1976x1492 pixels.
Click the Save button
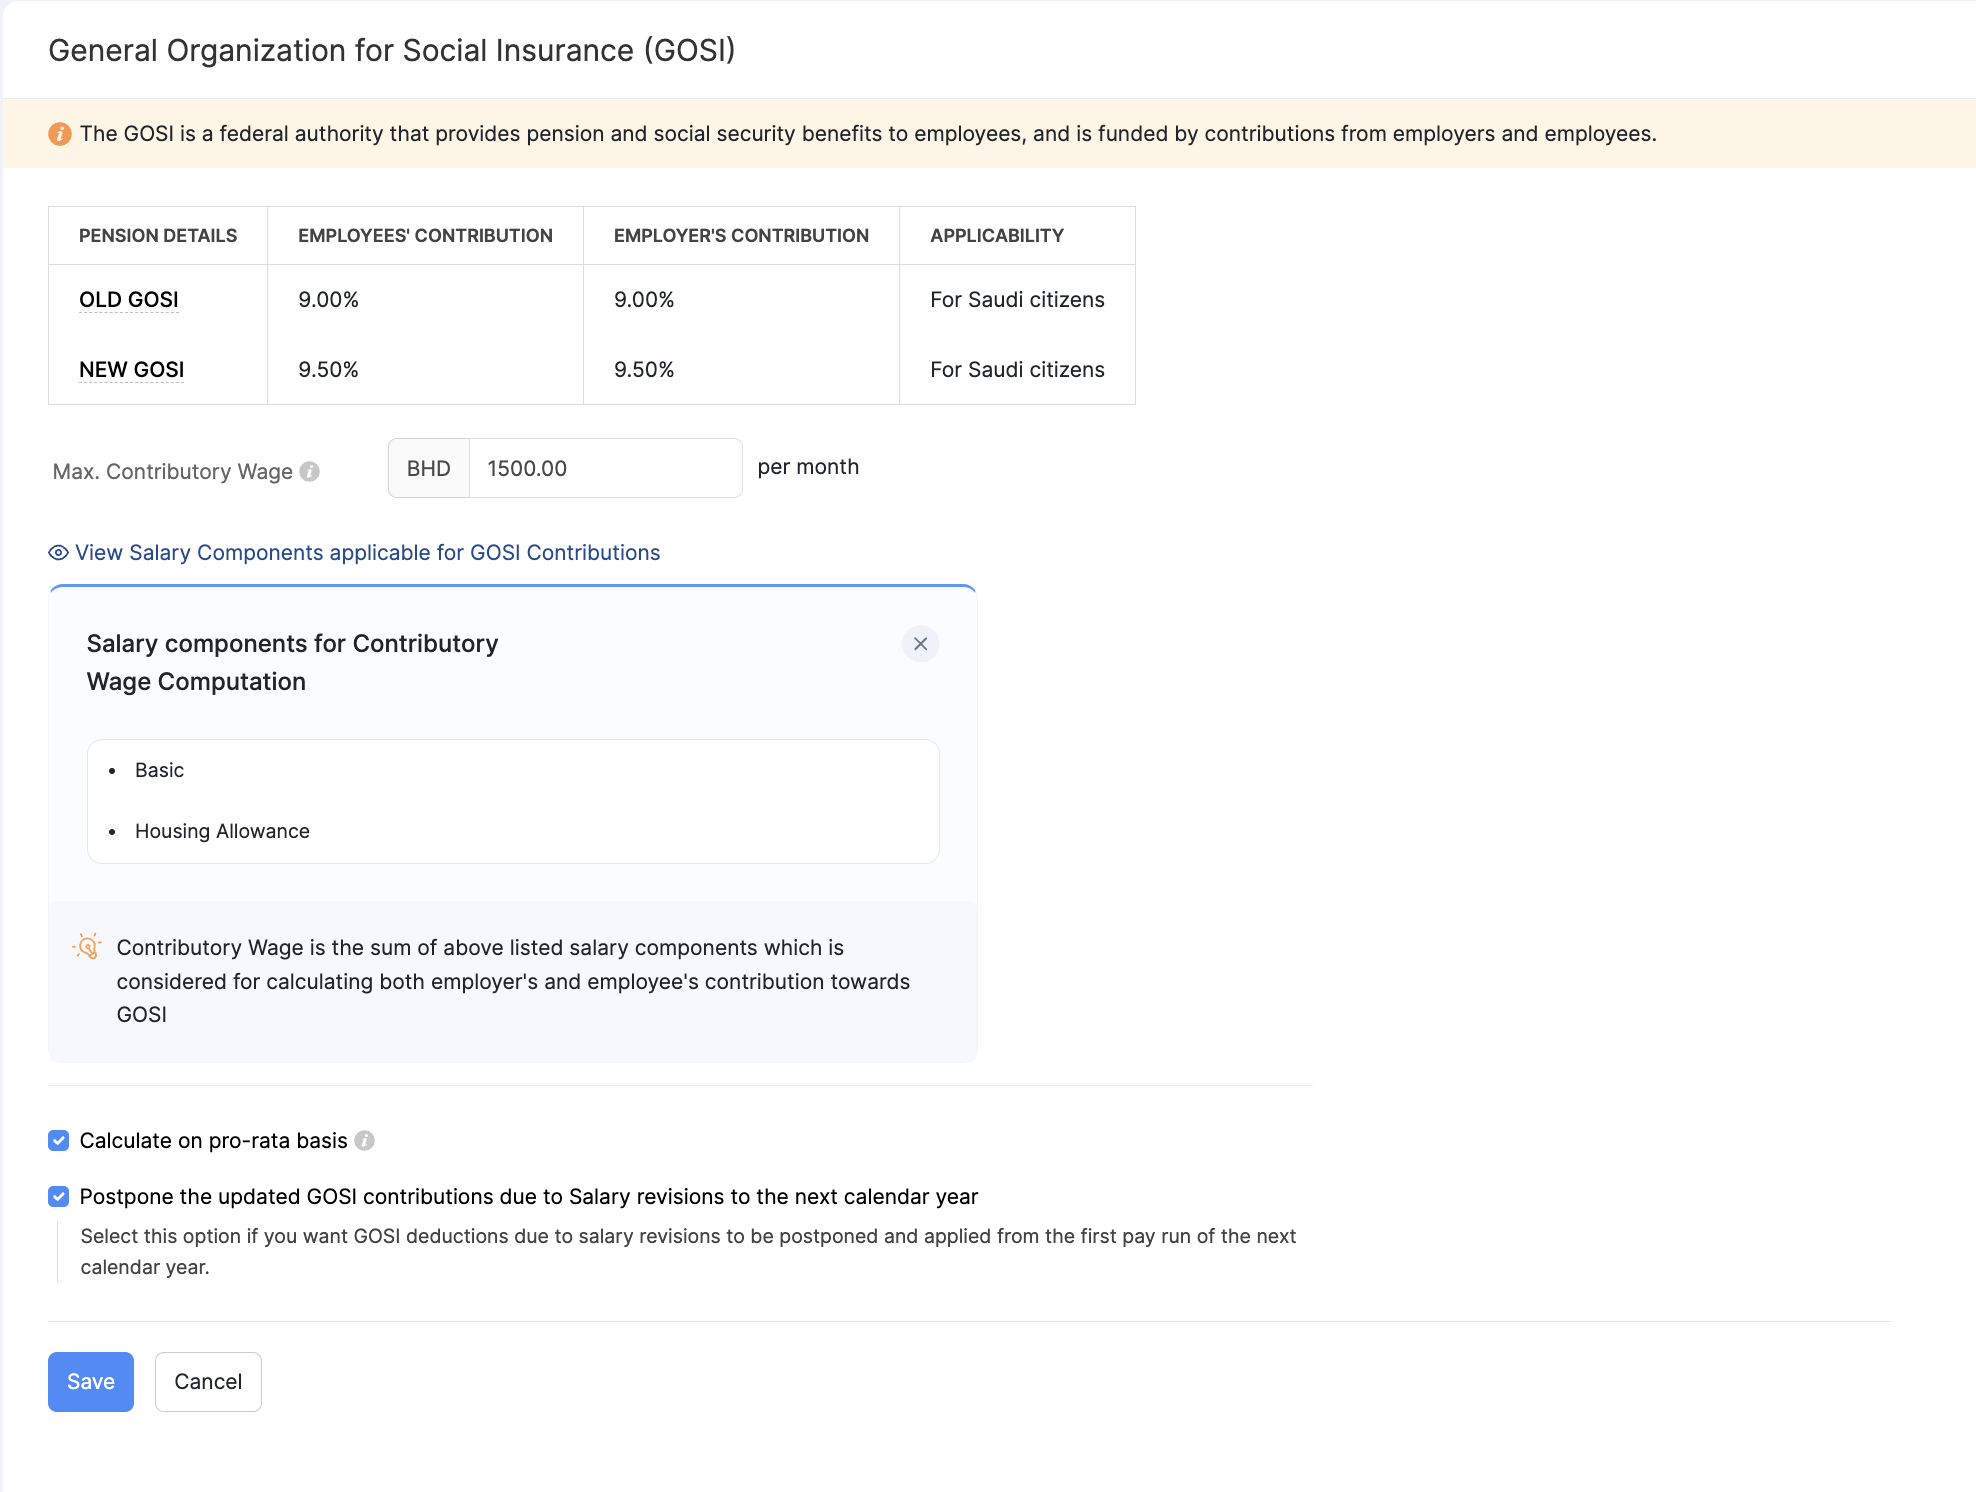tap(91, 1382)
